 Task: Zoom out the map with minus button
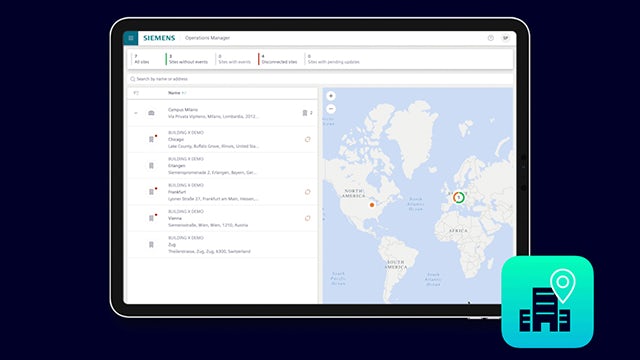tap(331, 109)
